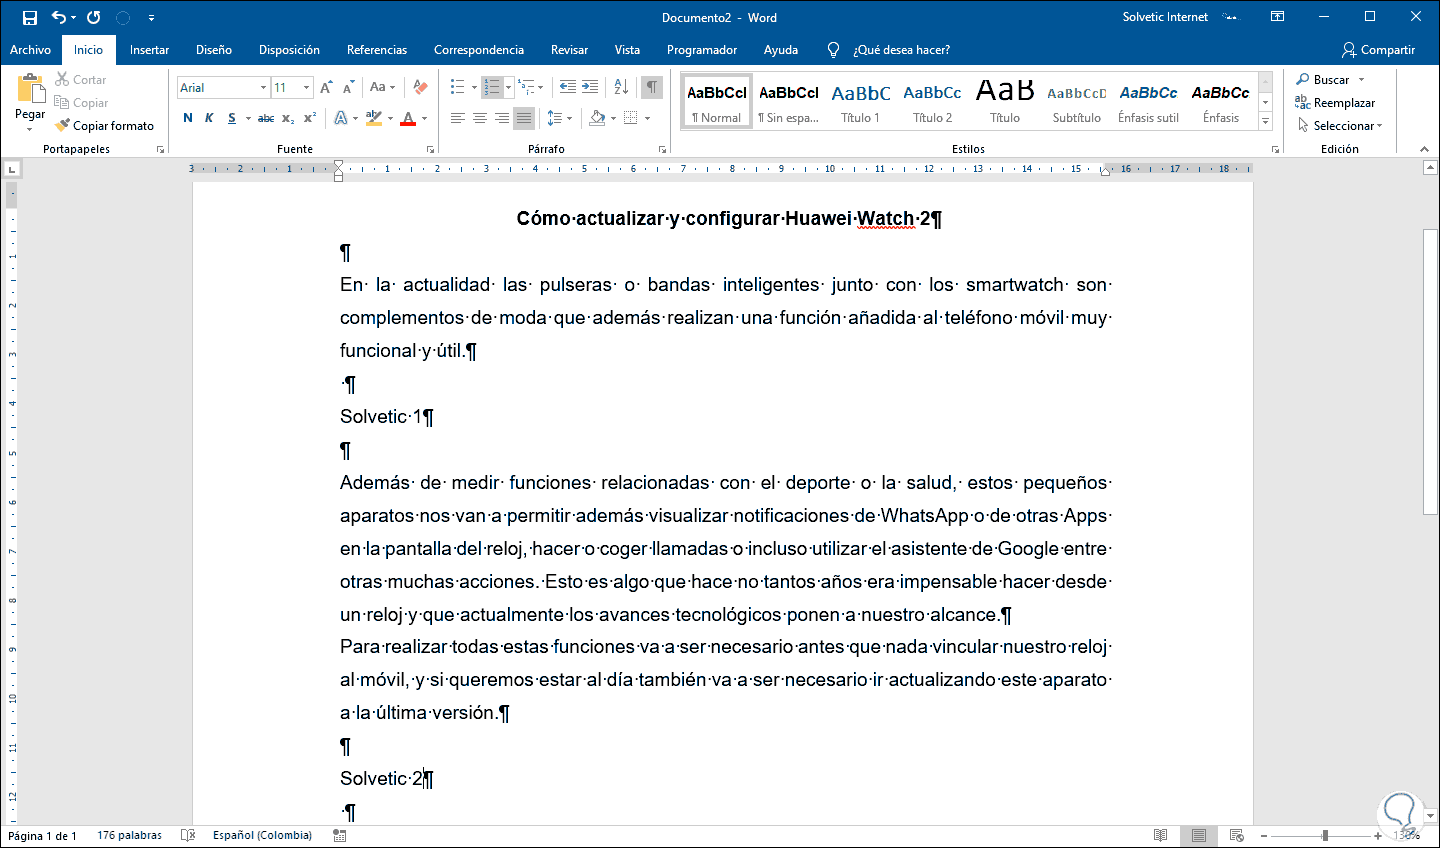
Task: Toggle bold (N) formatting
Action: point(188,118)
